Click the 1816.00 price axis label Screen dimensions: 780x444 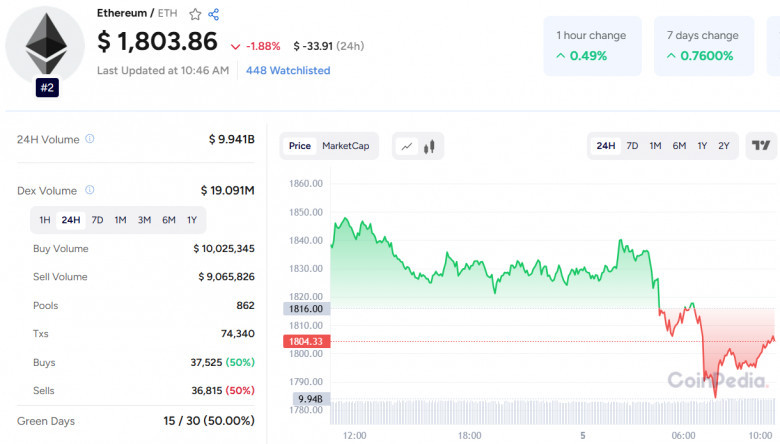[306, 309]
